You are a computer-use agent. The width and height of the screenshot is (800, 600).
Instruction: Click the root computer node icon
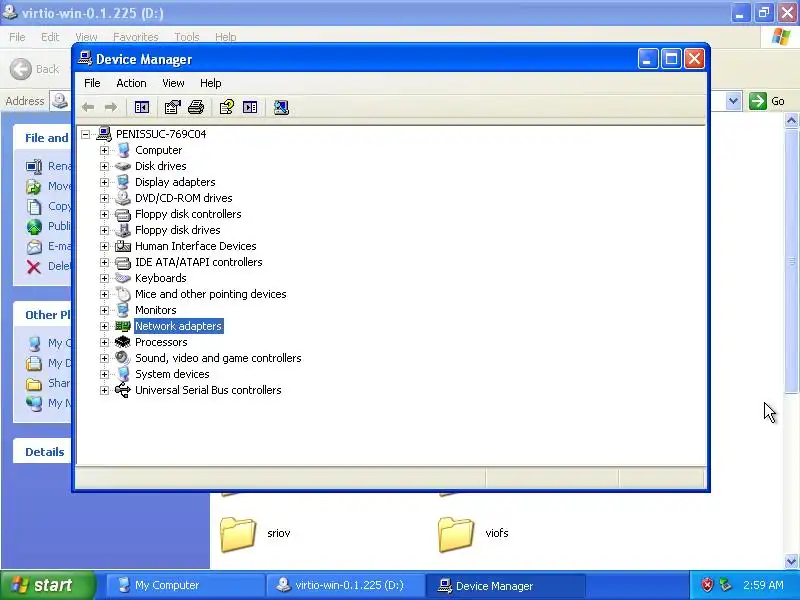pos(104,134)
